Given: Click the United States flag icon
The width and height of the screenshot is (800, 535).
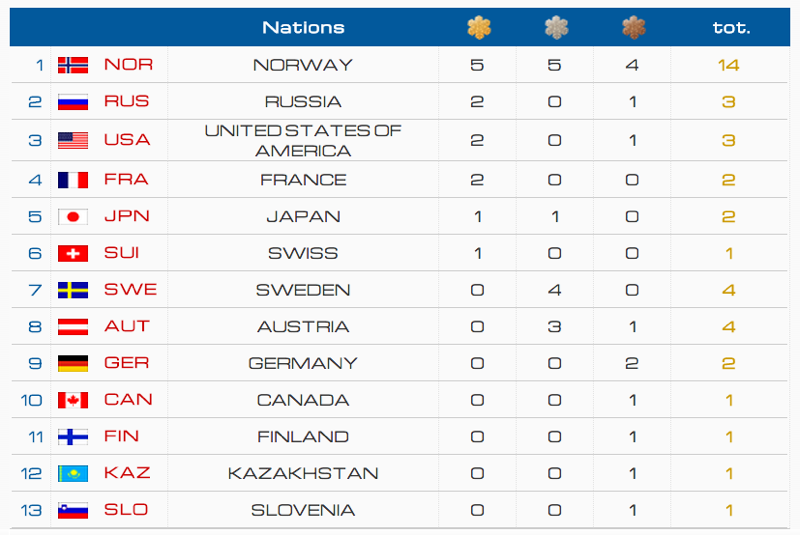Looking at the screenshot, I should [x=74, y=140].
